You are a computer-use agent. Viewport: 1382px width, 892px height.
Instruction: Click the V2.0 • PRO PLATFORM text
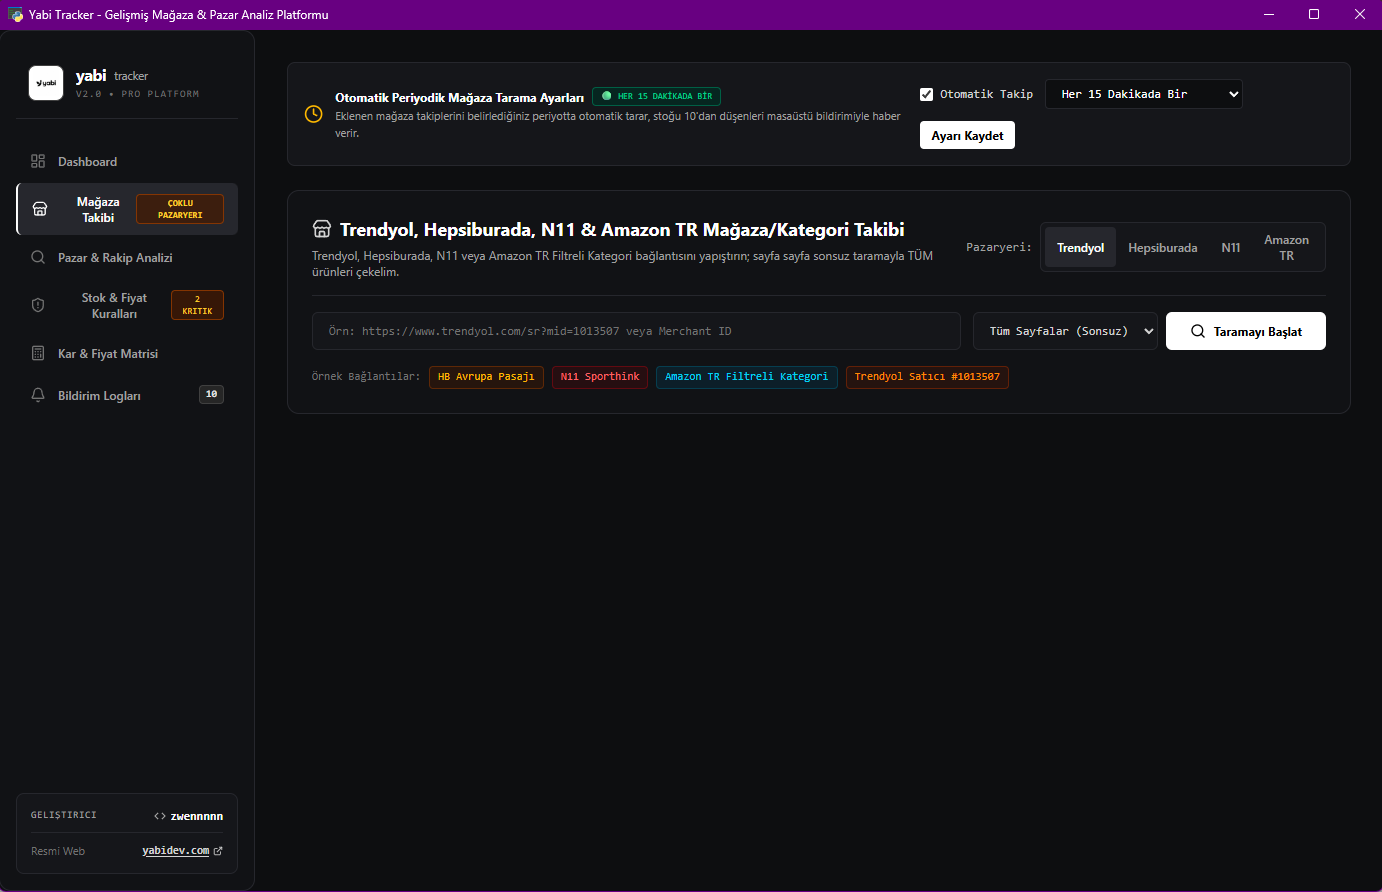pos(137,94)
